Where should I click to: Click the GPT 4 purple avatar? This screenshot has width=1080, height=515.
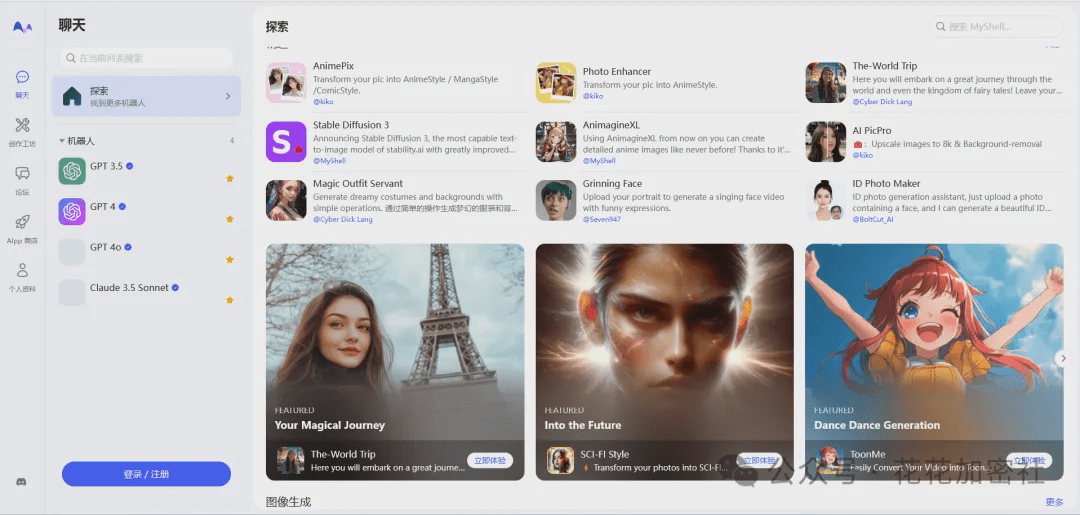72,211
